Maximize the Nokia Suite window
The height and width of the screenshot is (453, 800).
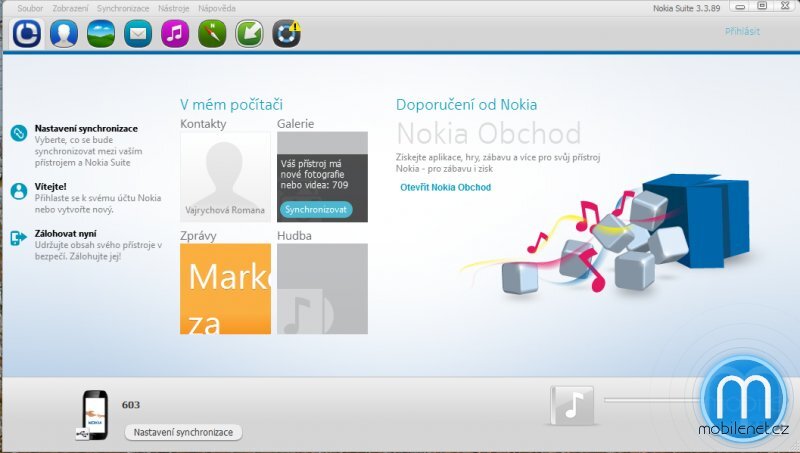point(762,6)
